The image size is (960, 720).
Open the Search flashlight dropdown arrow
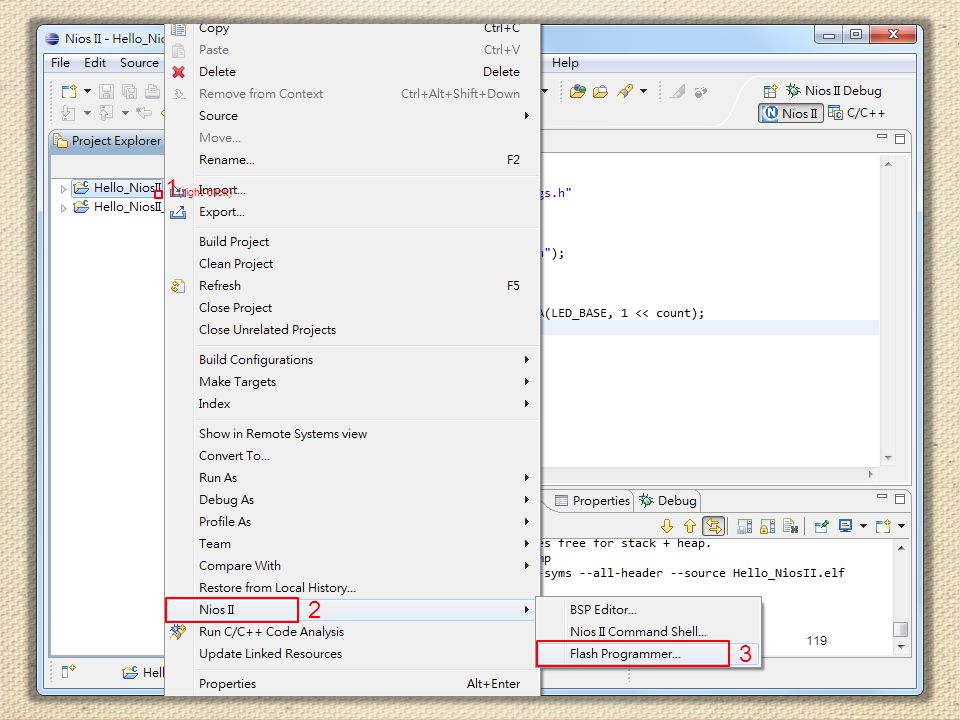coord(643,92)
